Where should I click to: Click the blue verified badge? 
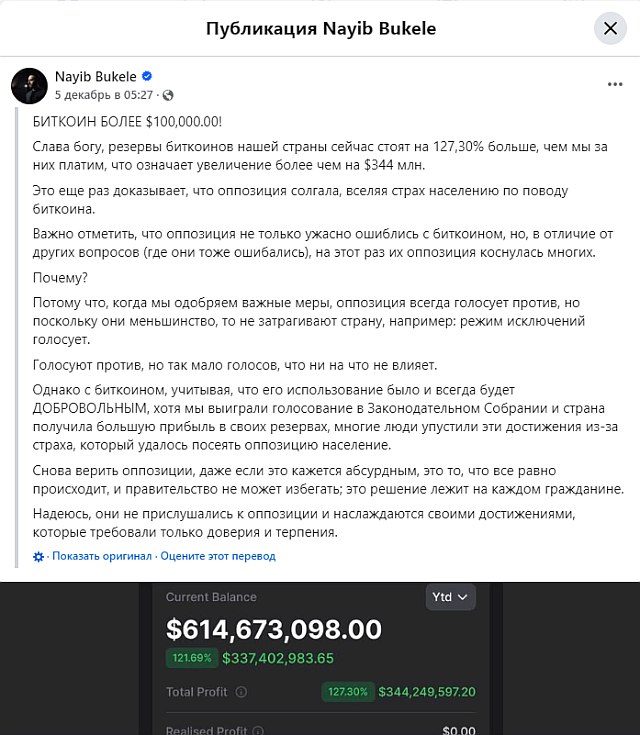pyautogui.click(x=147, y=76)
